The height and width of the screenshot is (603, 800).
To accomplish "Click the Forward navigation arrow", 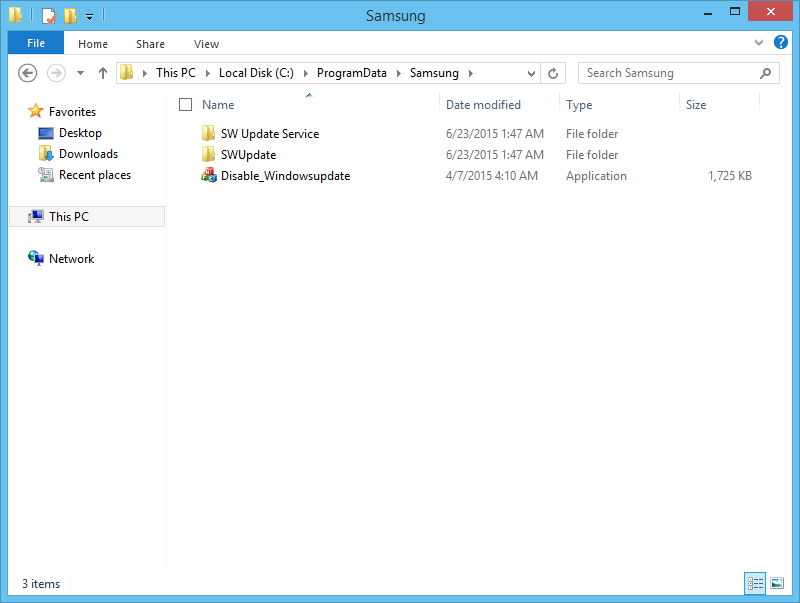I will tap(56, 73).
